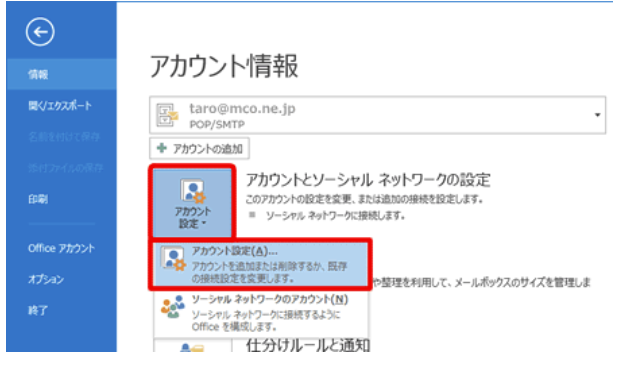Open the Office アカウント page
638x367 pixels.
coord(61,248)
